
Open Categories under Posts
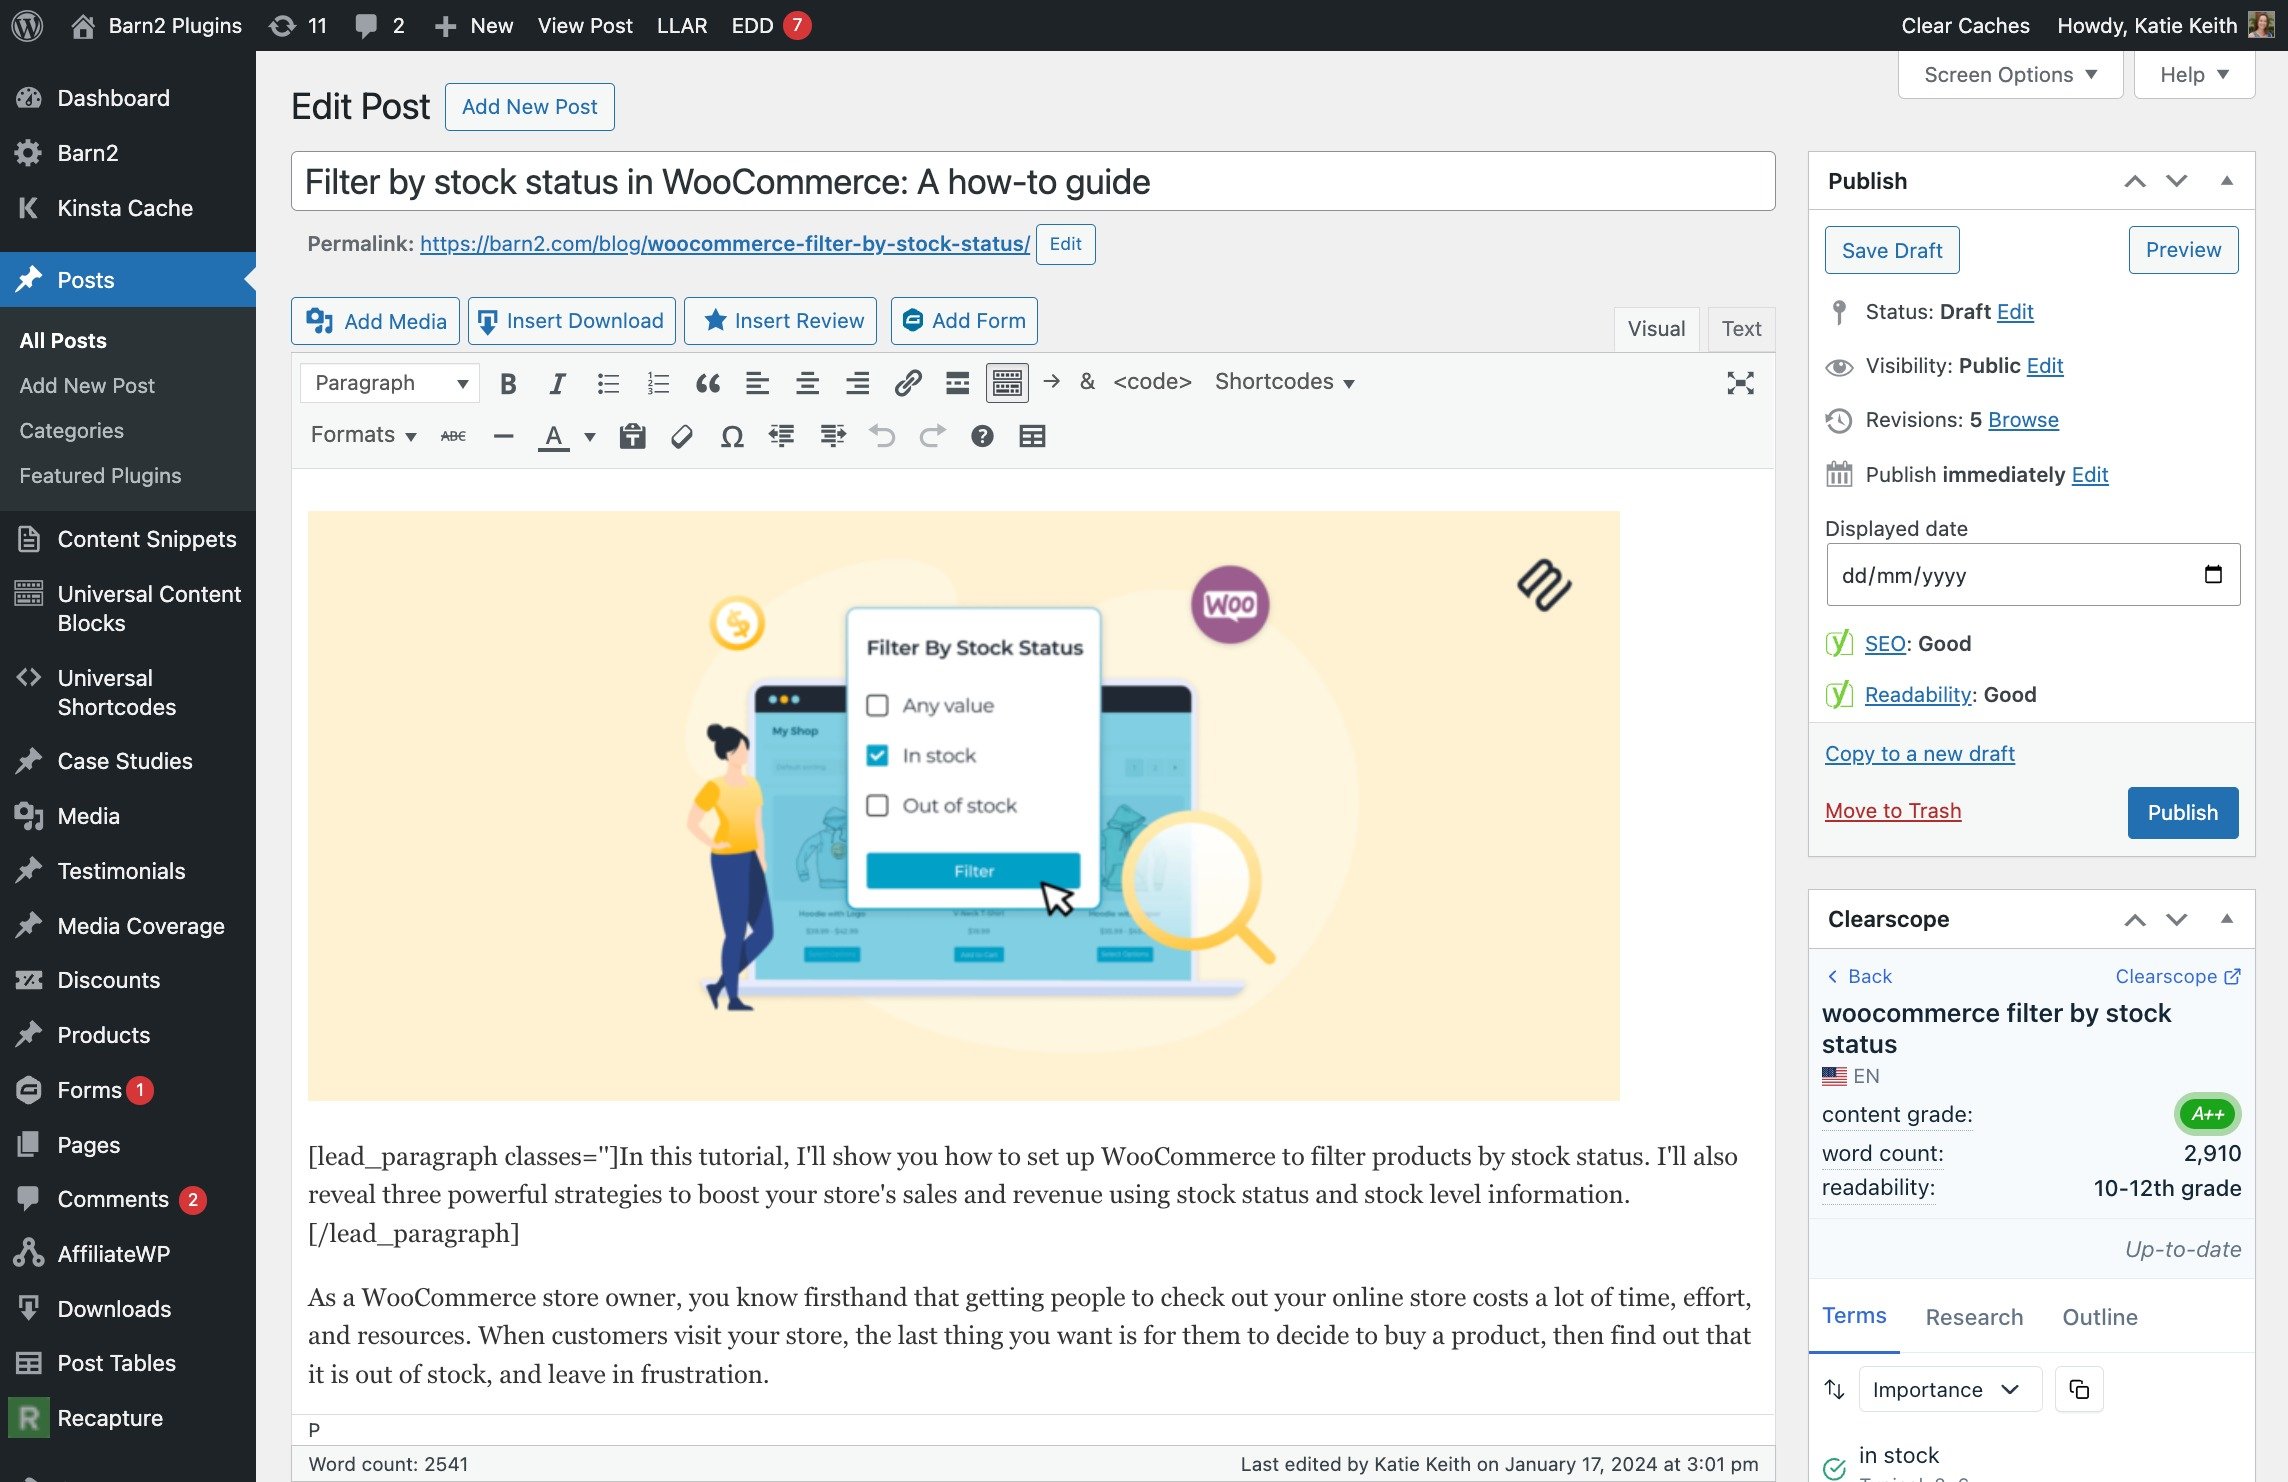coord(72,431)
